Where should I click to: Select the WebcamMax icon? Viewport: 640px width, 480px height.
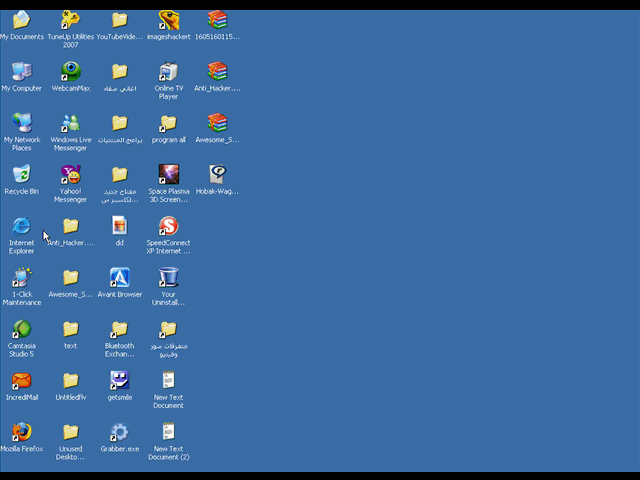coord(71,71)
